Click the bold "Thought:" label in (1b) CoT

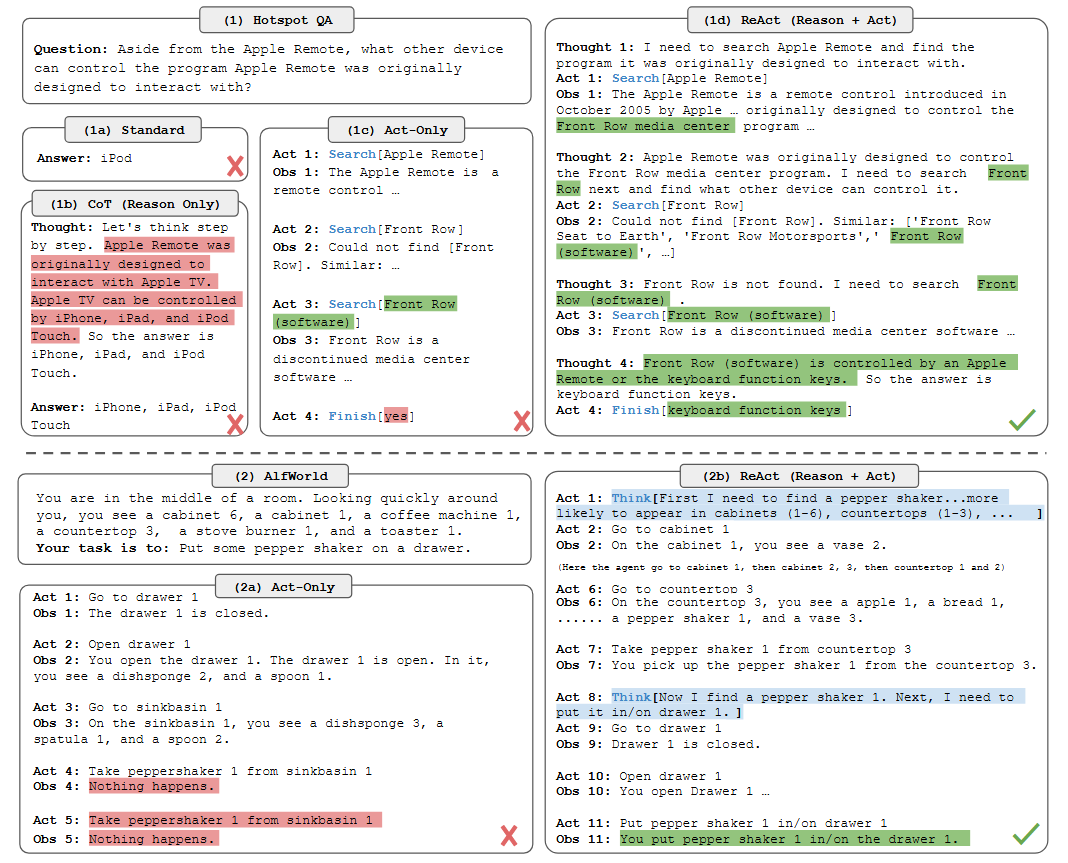tap(62, 227)
